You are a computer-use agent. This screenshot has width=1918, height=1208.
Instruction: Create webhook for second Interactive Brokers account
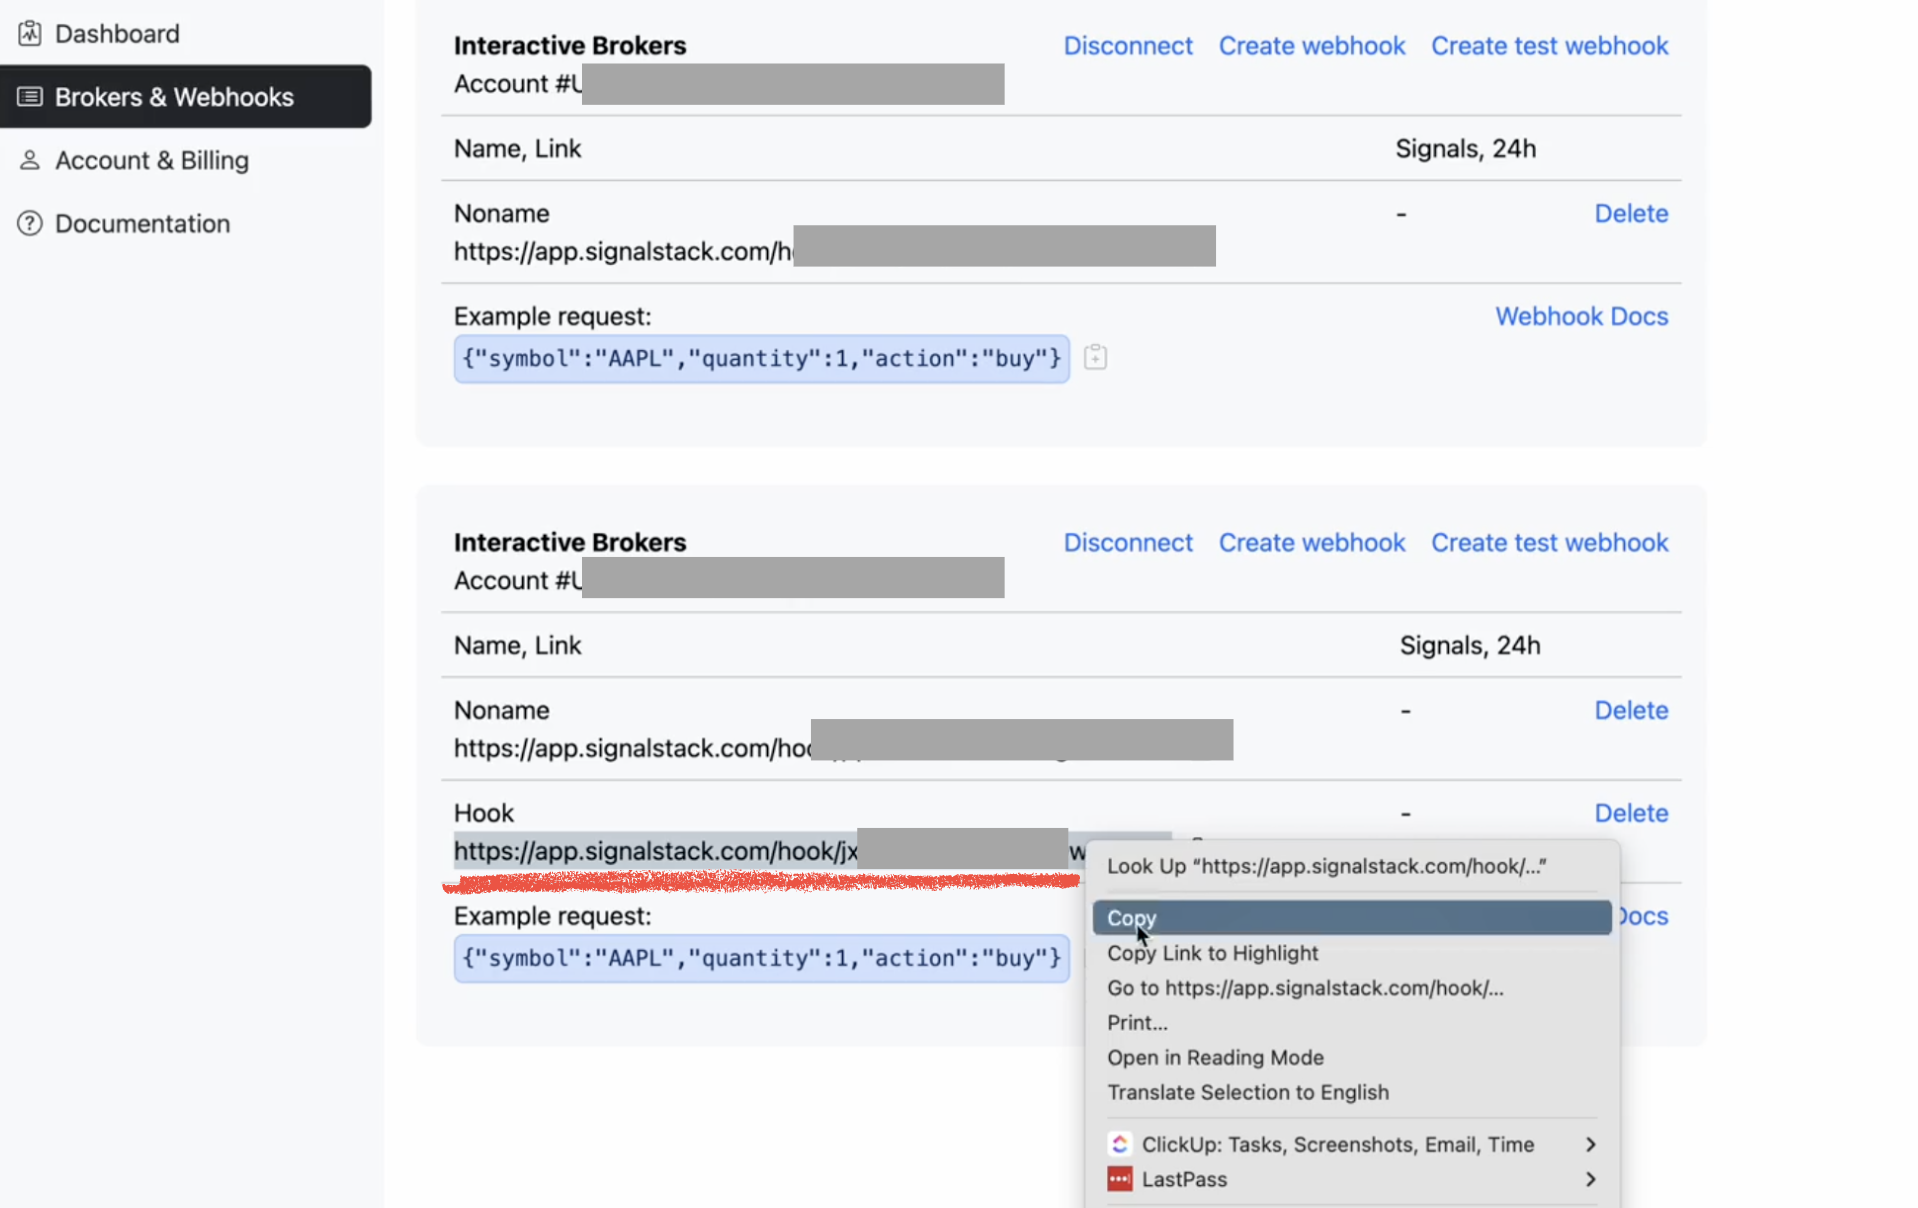[x=1311, y=542]
